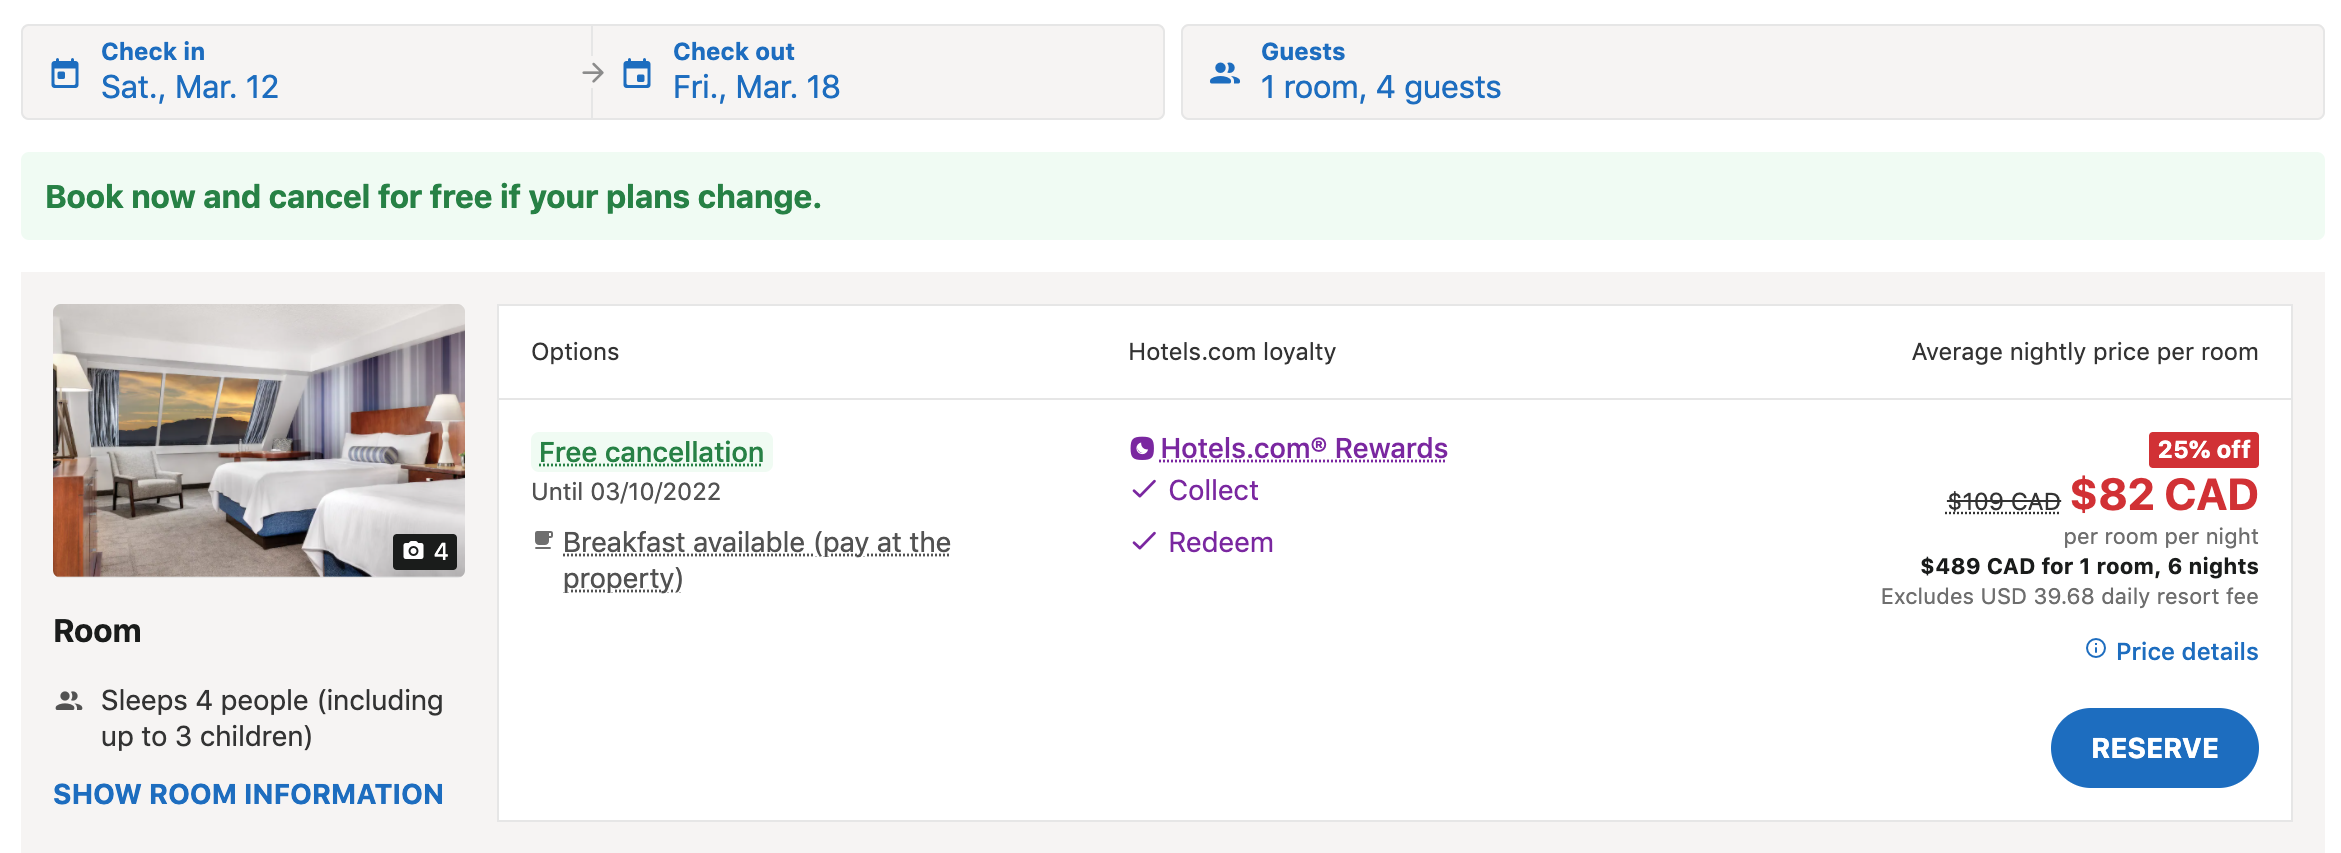
Task: Open the Hotels.com Rewards link
Action: 1304,449
